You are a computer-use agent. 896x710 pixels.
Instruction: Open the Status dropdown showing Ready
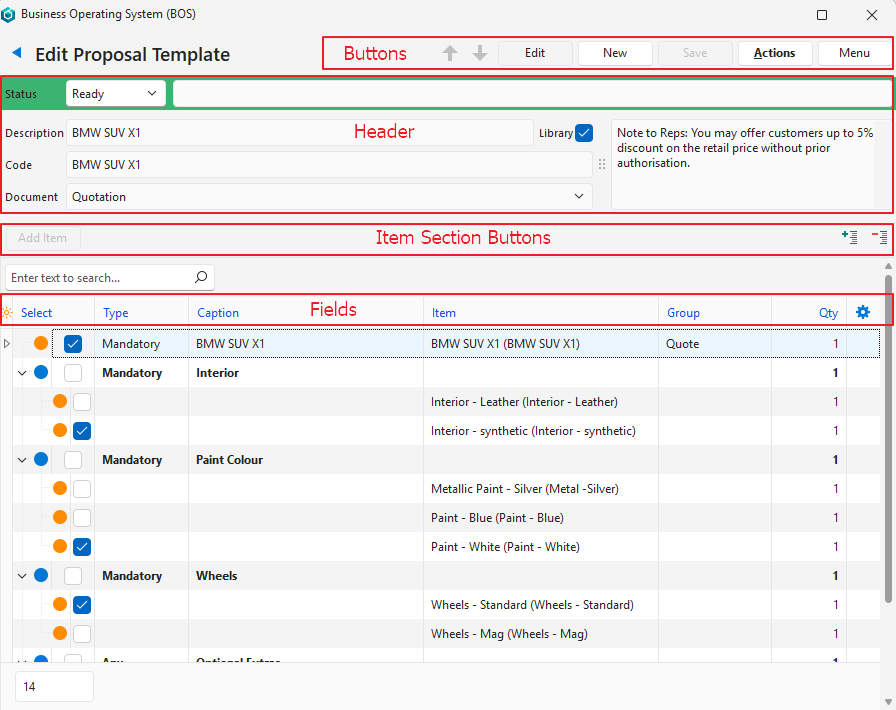click(115, 93)
